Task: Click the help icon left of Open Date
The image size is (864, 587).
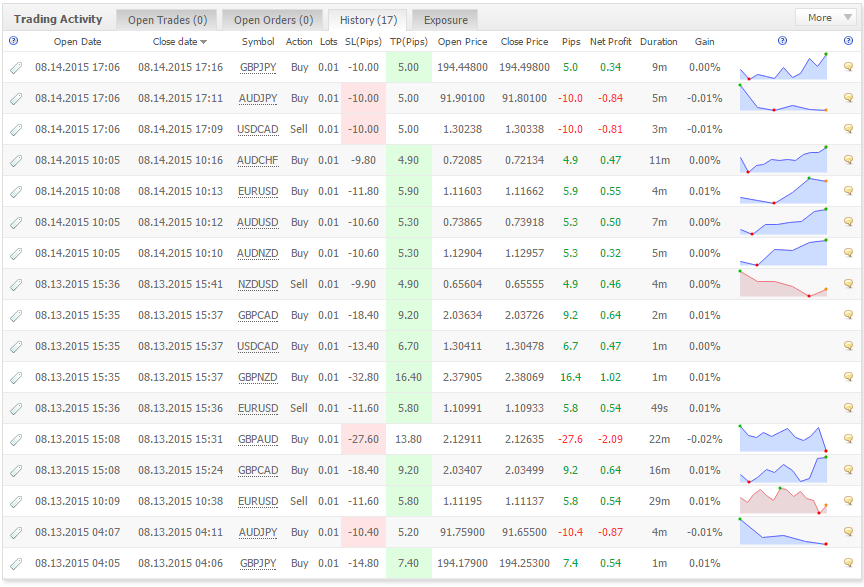Action: click(x=14, y=41)
